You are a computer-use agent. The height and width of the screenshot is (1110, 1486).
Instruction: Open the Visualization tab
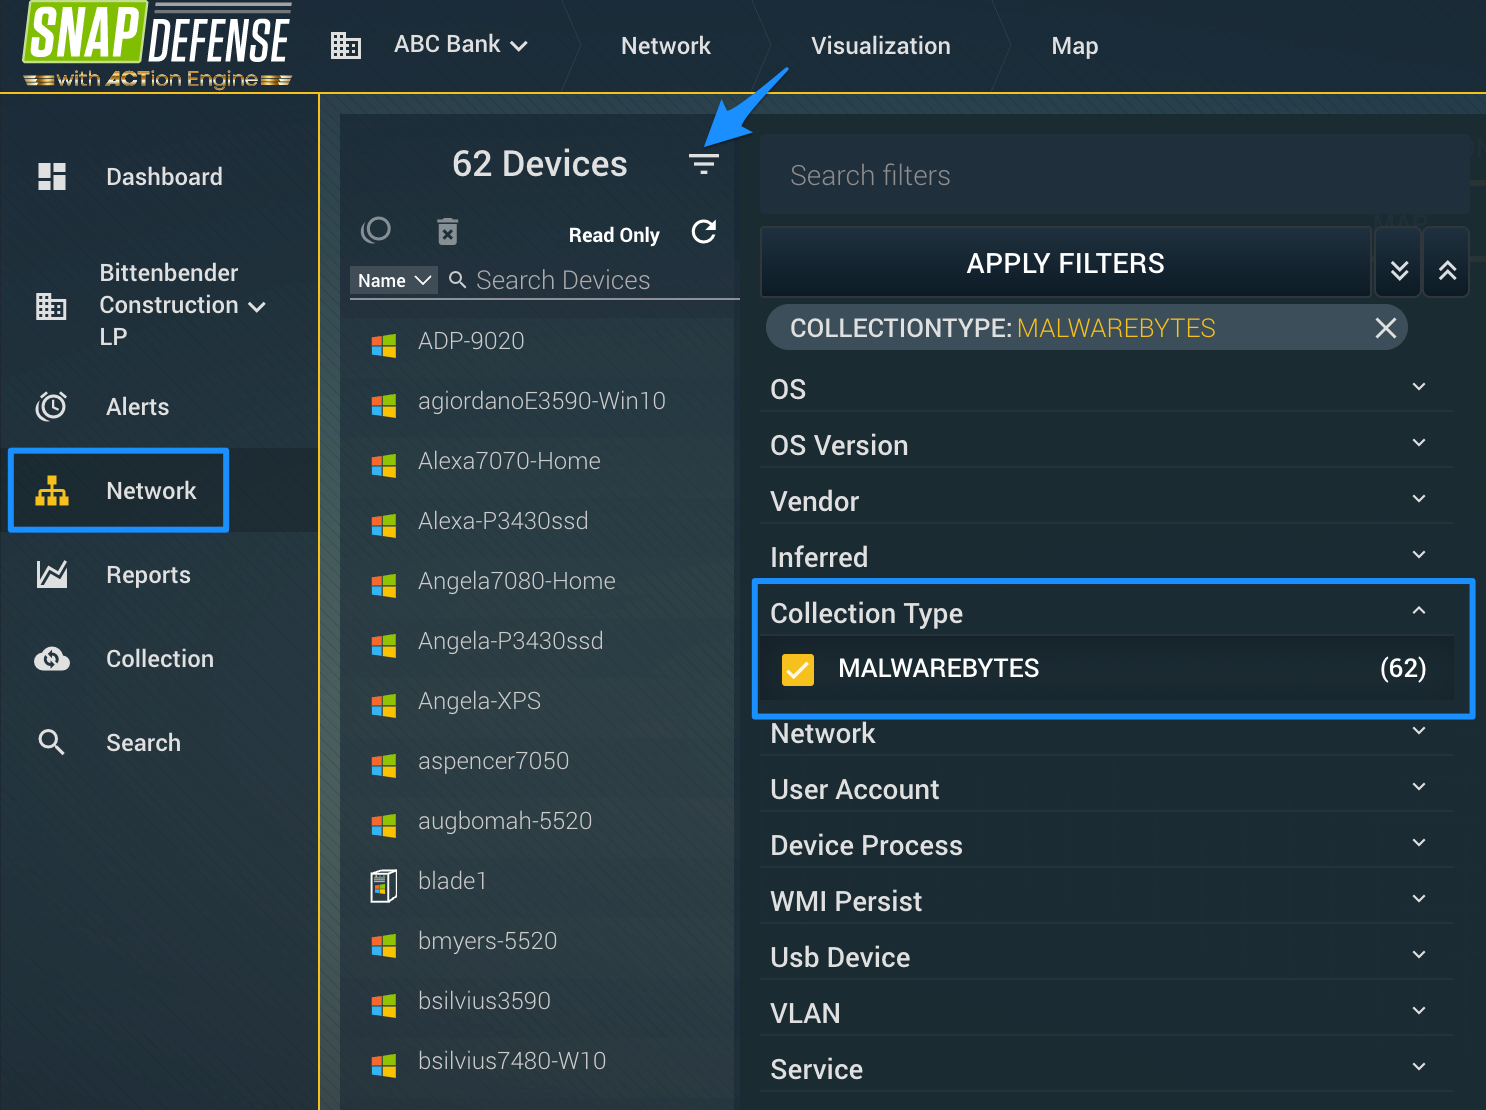point(881,46)
